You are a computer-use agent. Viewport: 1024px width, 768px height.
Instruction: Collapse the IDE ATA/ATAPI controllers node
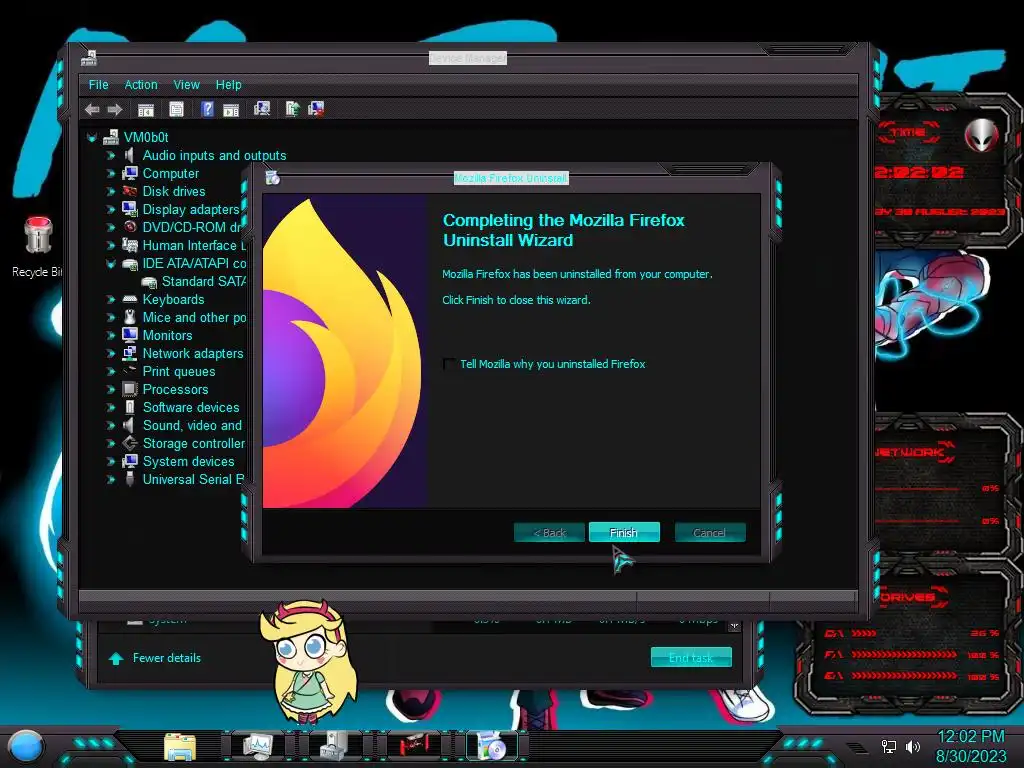110,264
